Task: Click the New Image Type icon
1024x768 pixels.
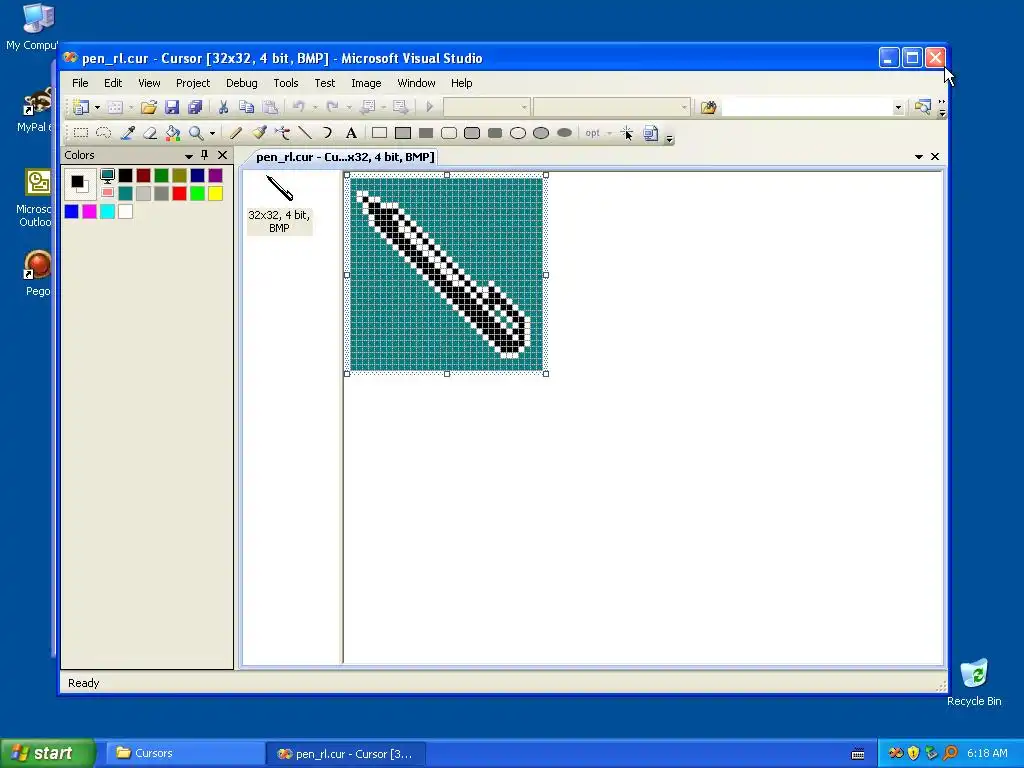Action: tap(650, 133)
